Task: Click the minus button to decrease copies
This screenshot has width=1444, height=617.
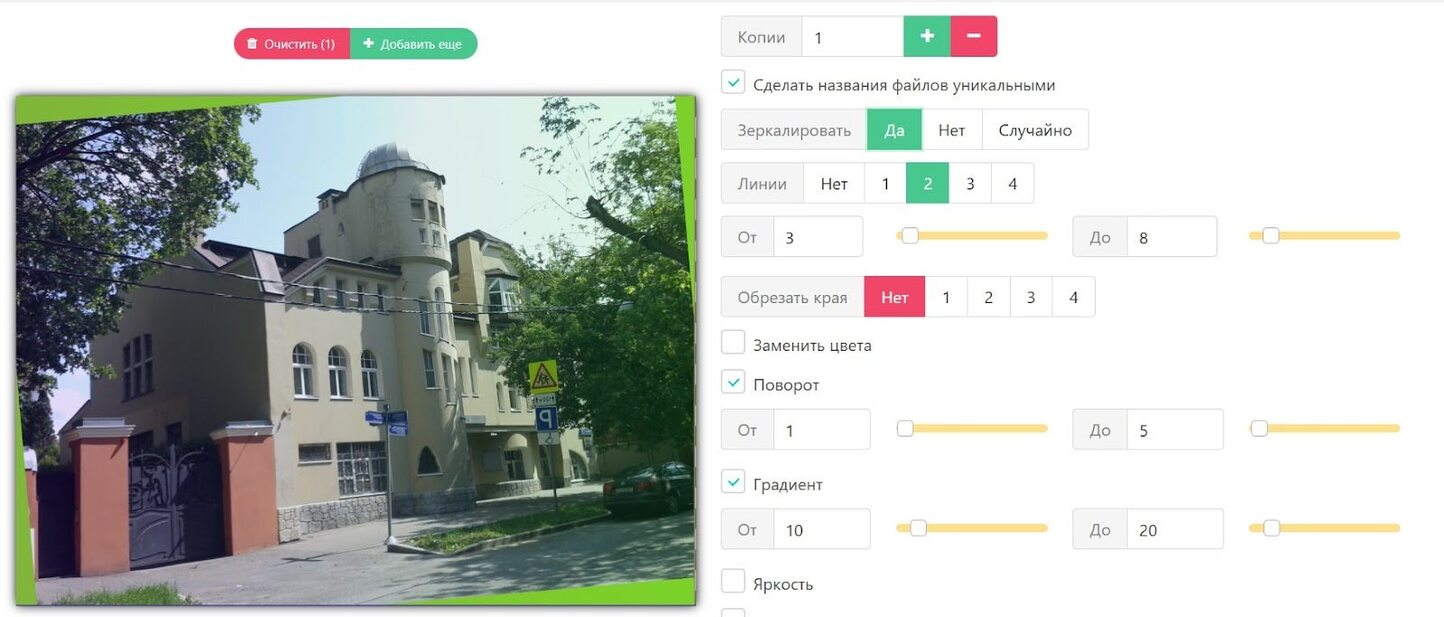Action: tap(974, 37)
